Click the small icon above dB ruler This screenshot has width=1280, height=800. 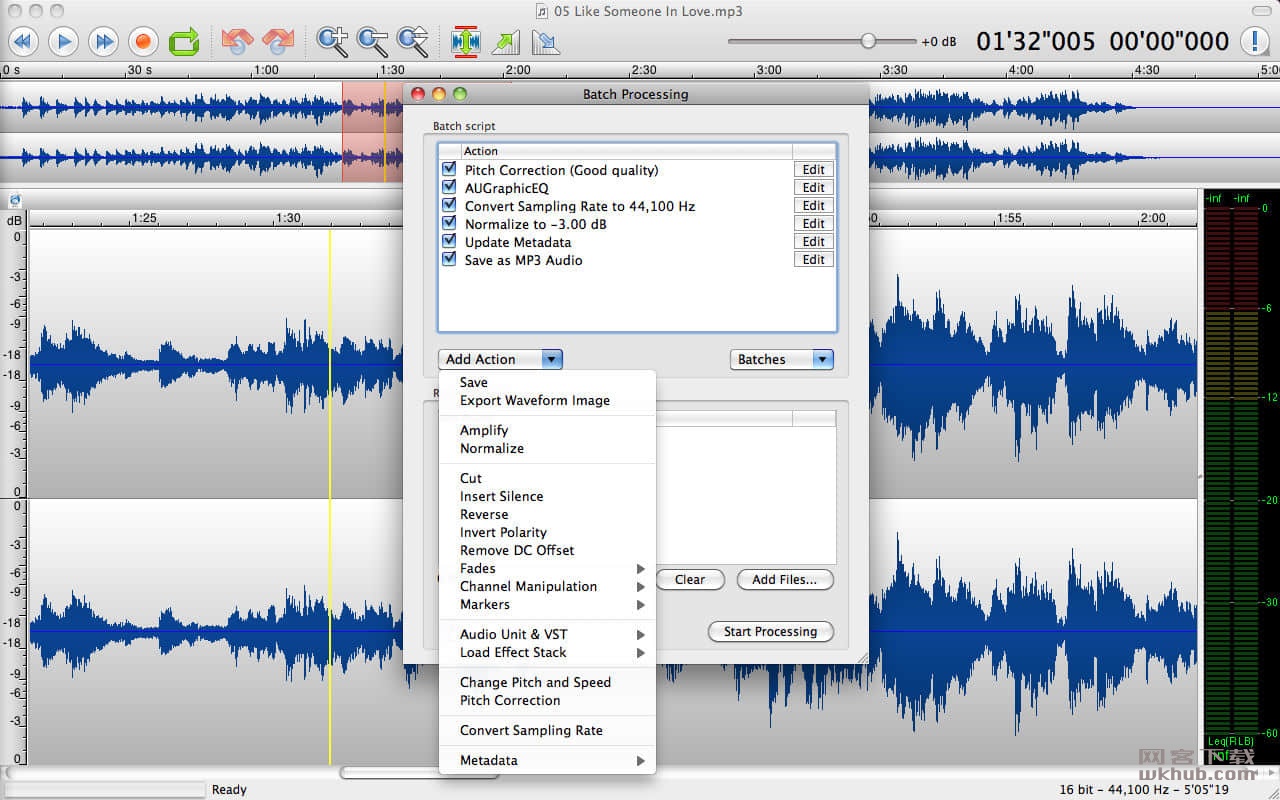15,201
